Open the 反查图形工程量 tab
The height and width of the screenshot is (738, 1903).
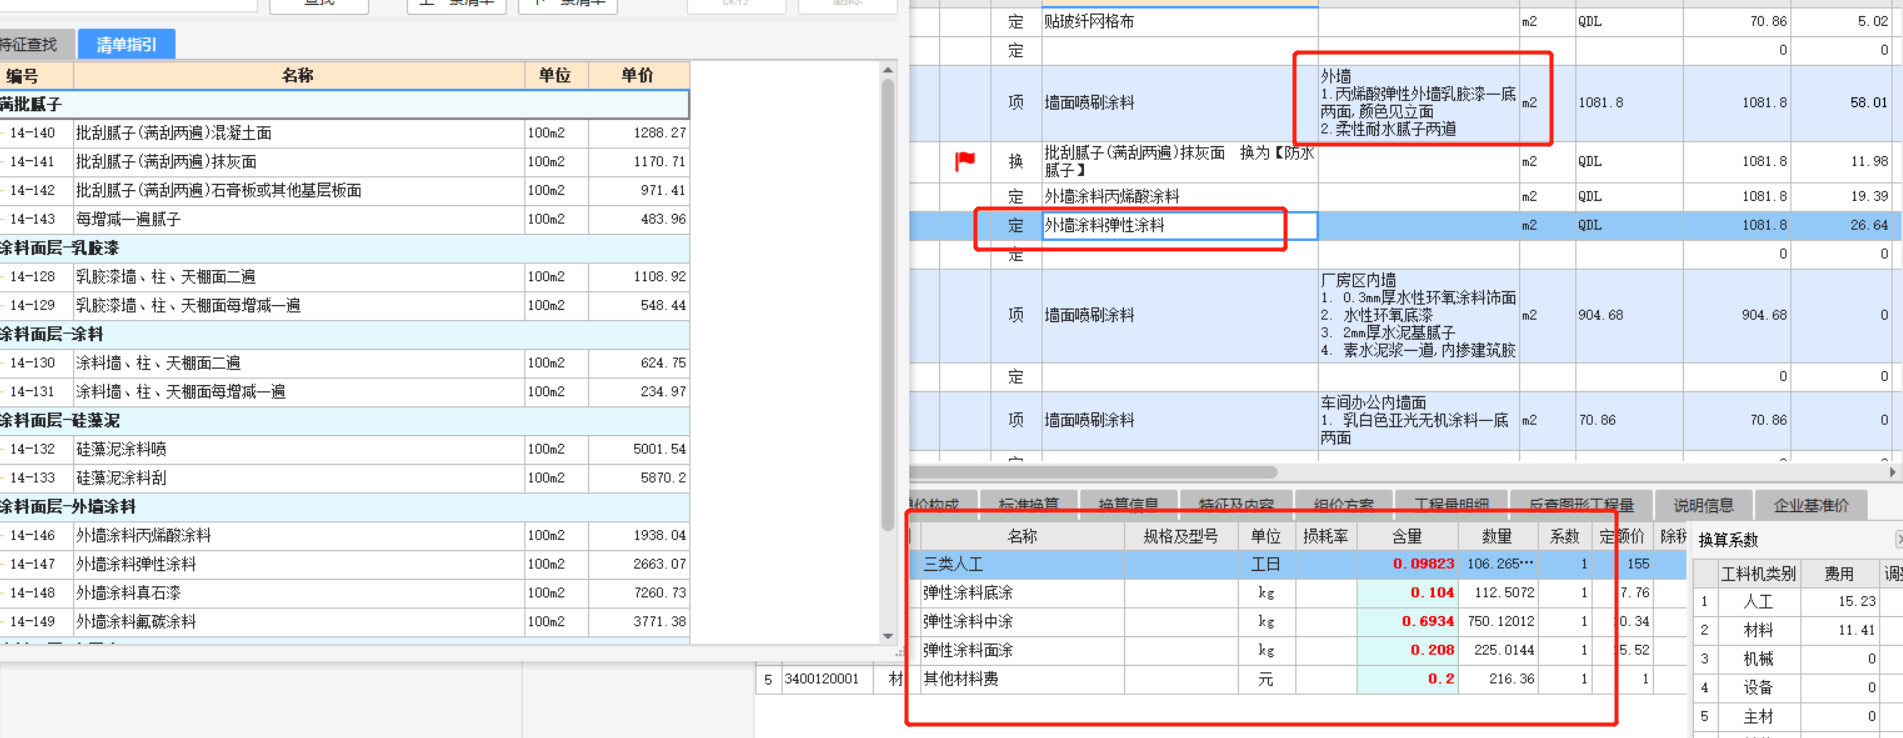pos(1581,505)
